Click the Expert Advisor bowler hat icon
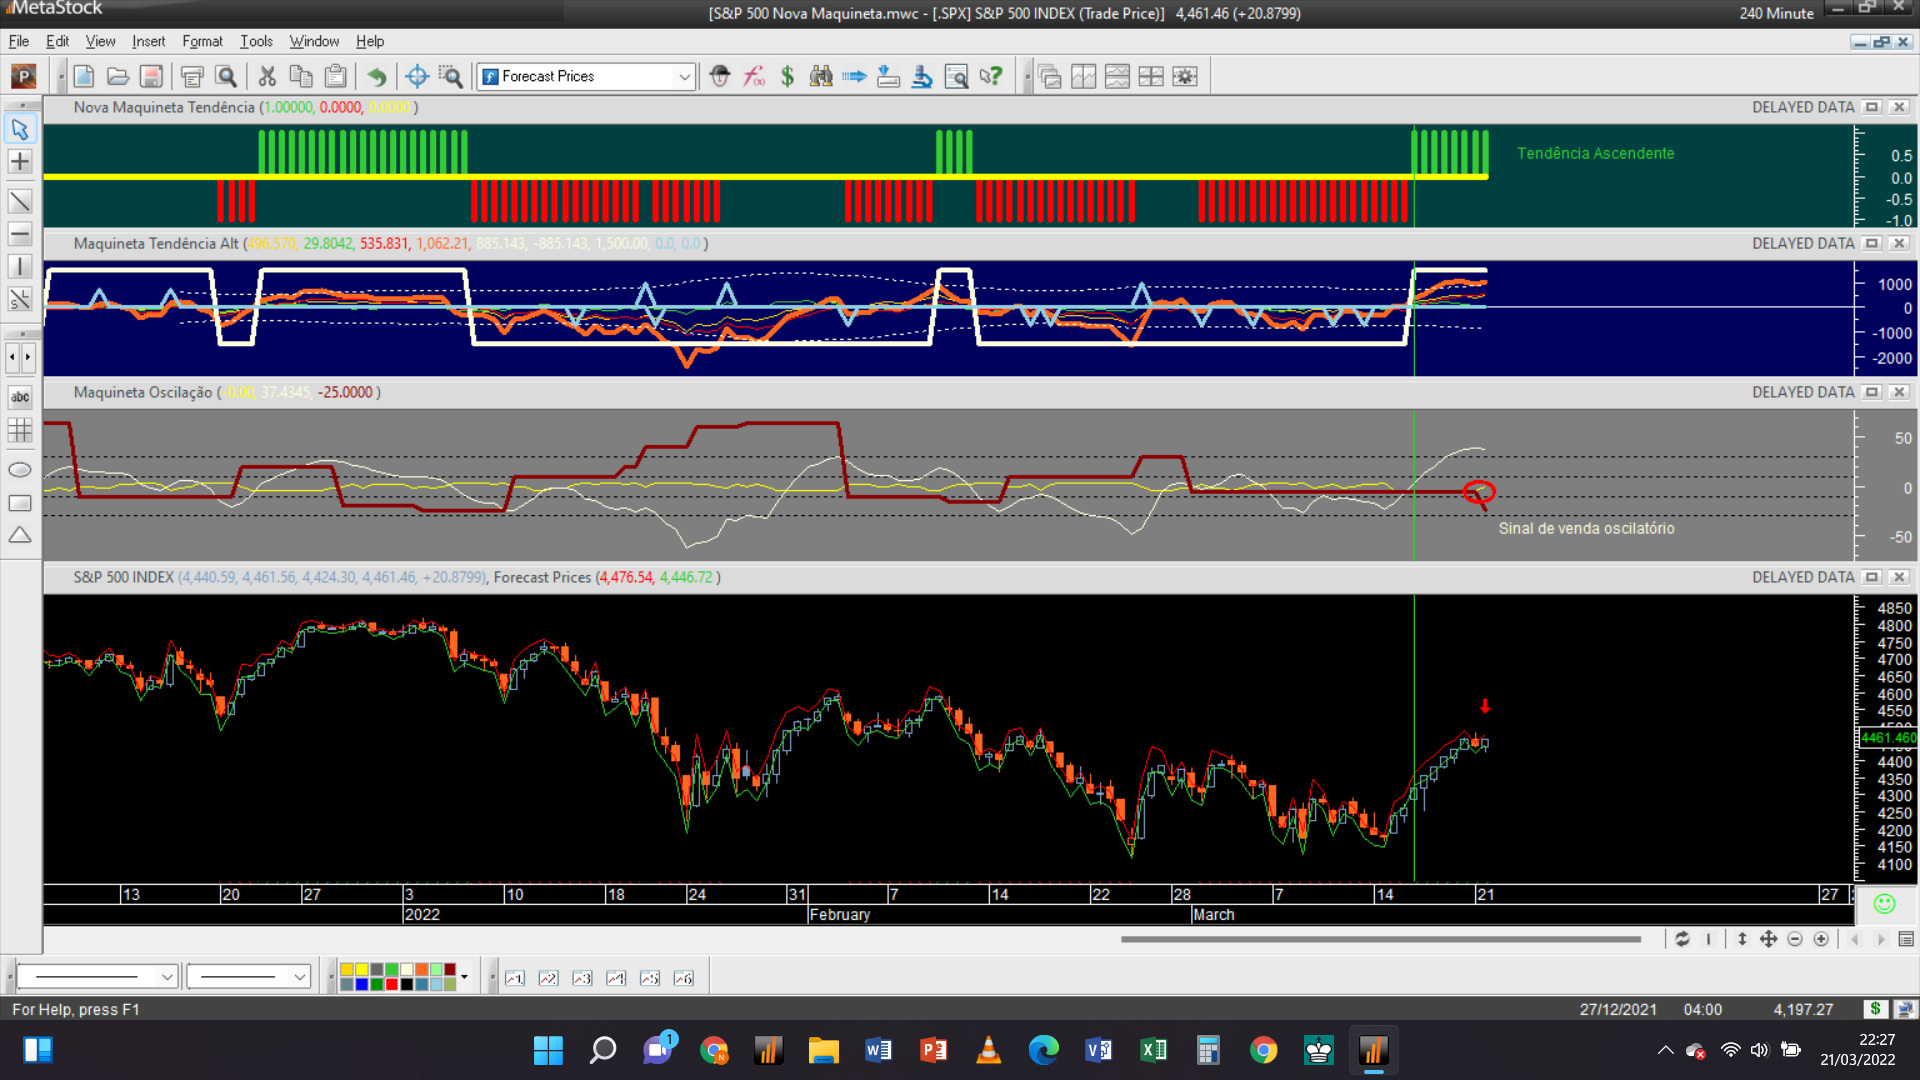 click(x=719, y=76)
